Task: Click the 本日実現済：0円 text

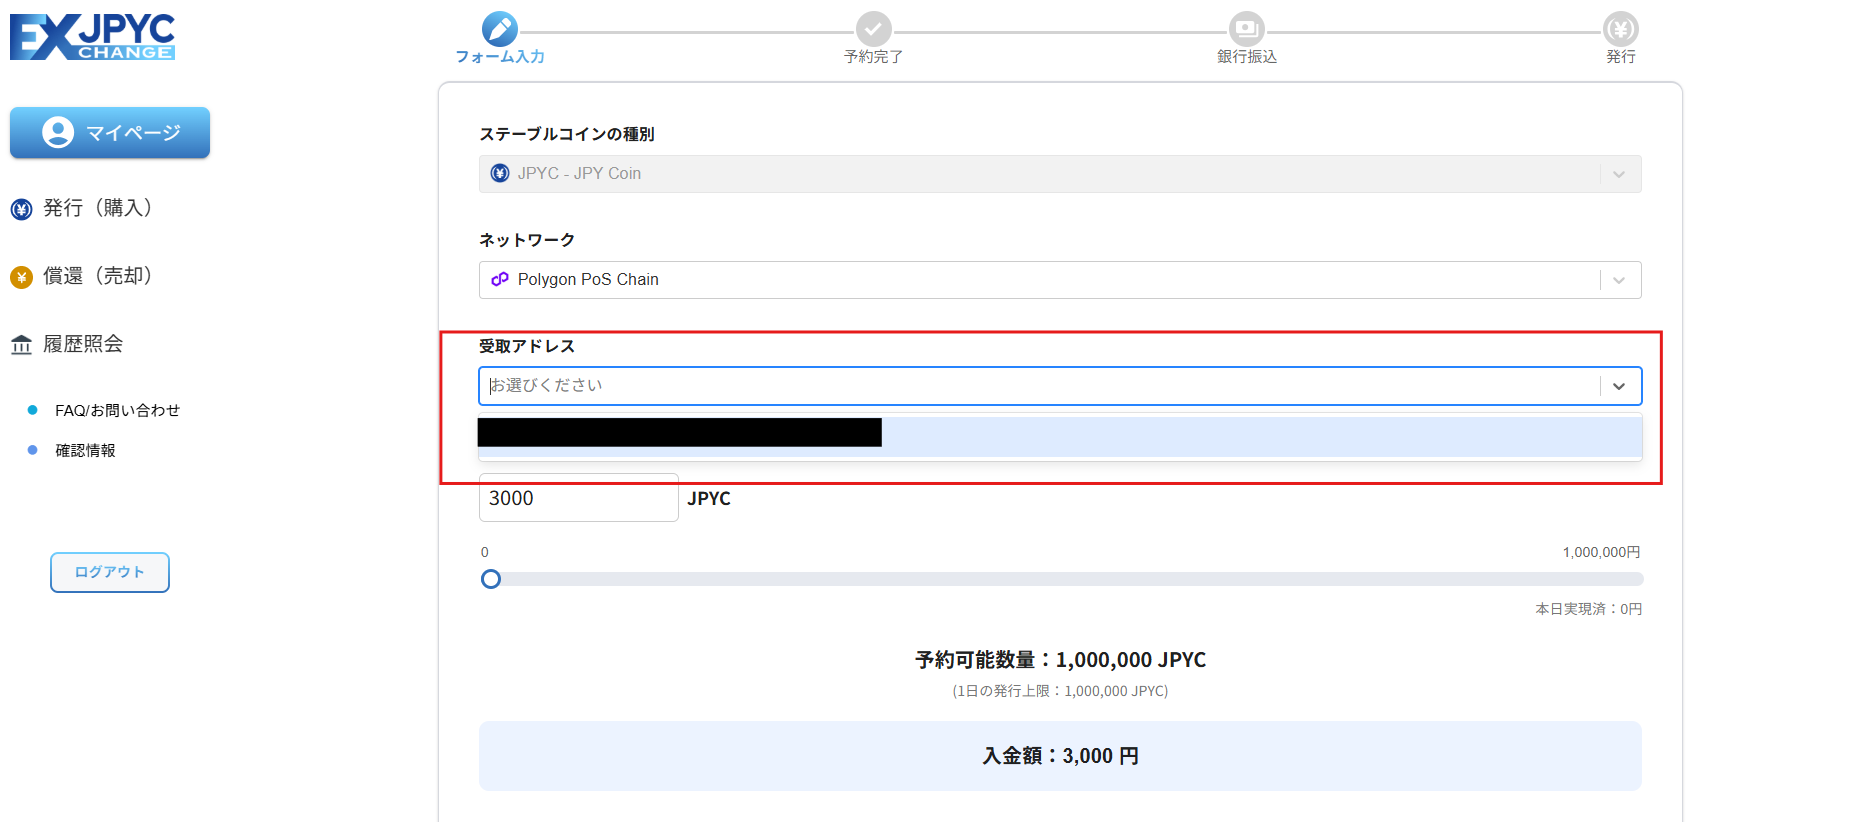Action: (1588, 609)
